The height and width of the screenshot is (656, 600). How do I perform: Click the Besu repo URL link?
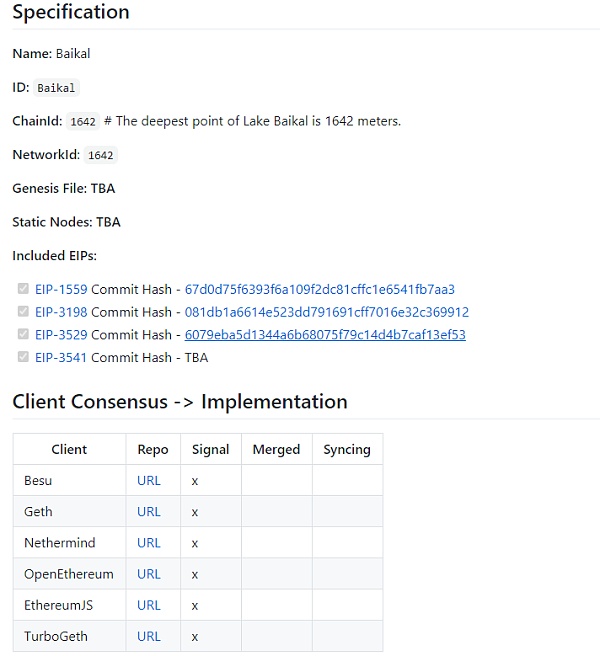(149, 481)
